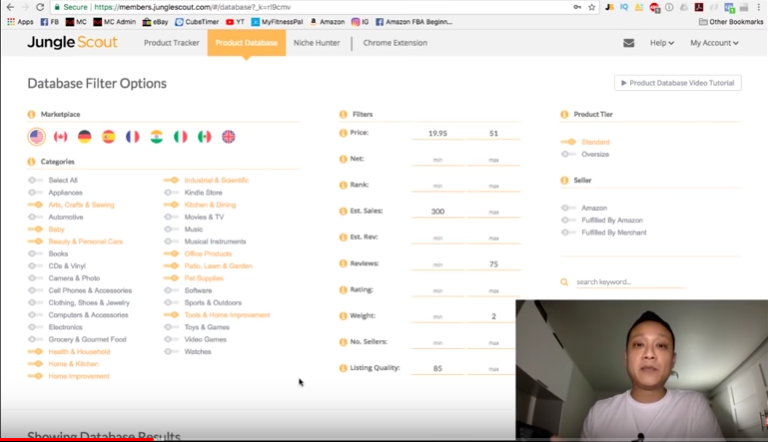768x442 pixels.
Task: Select the India marketplace flag
Action: coord(157,137)
